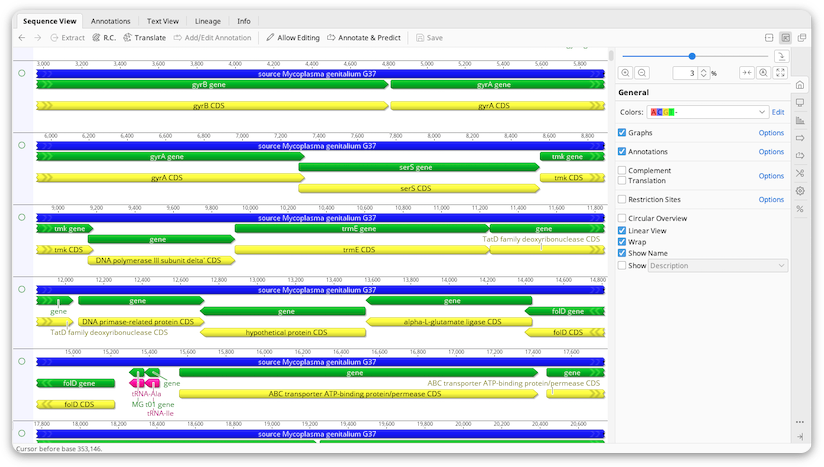The height and width of the screenshot is (467, 824).
Task: Click Options link next to Annotations
Action: (x=771, y=152)
